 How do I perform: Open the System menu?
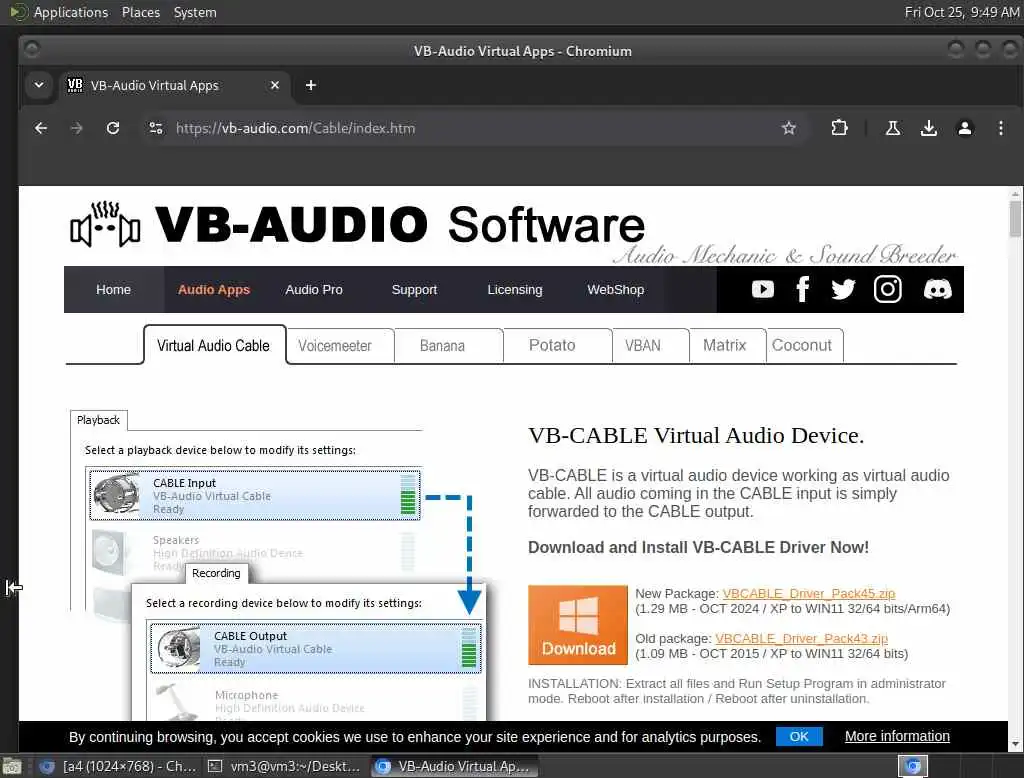point(195,12)
